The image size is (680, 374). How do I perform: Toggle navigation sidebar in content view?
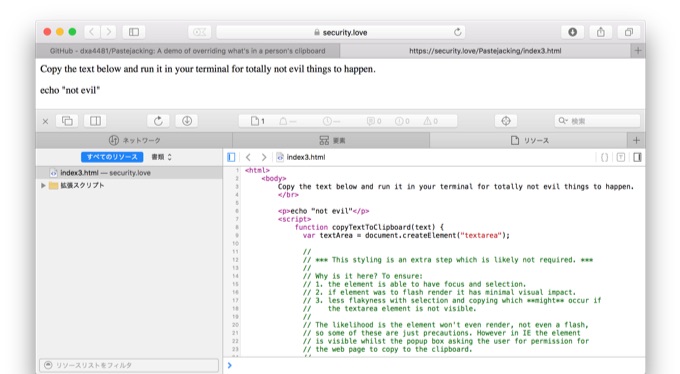231,157
